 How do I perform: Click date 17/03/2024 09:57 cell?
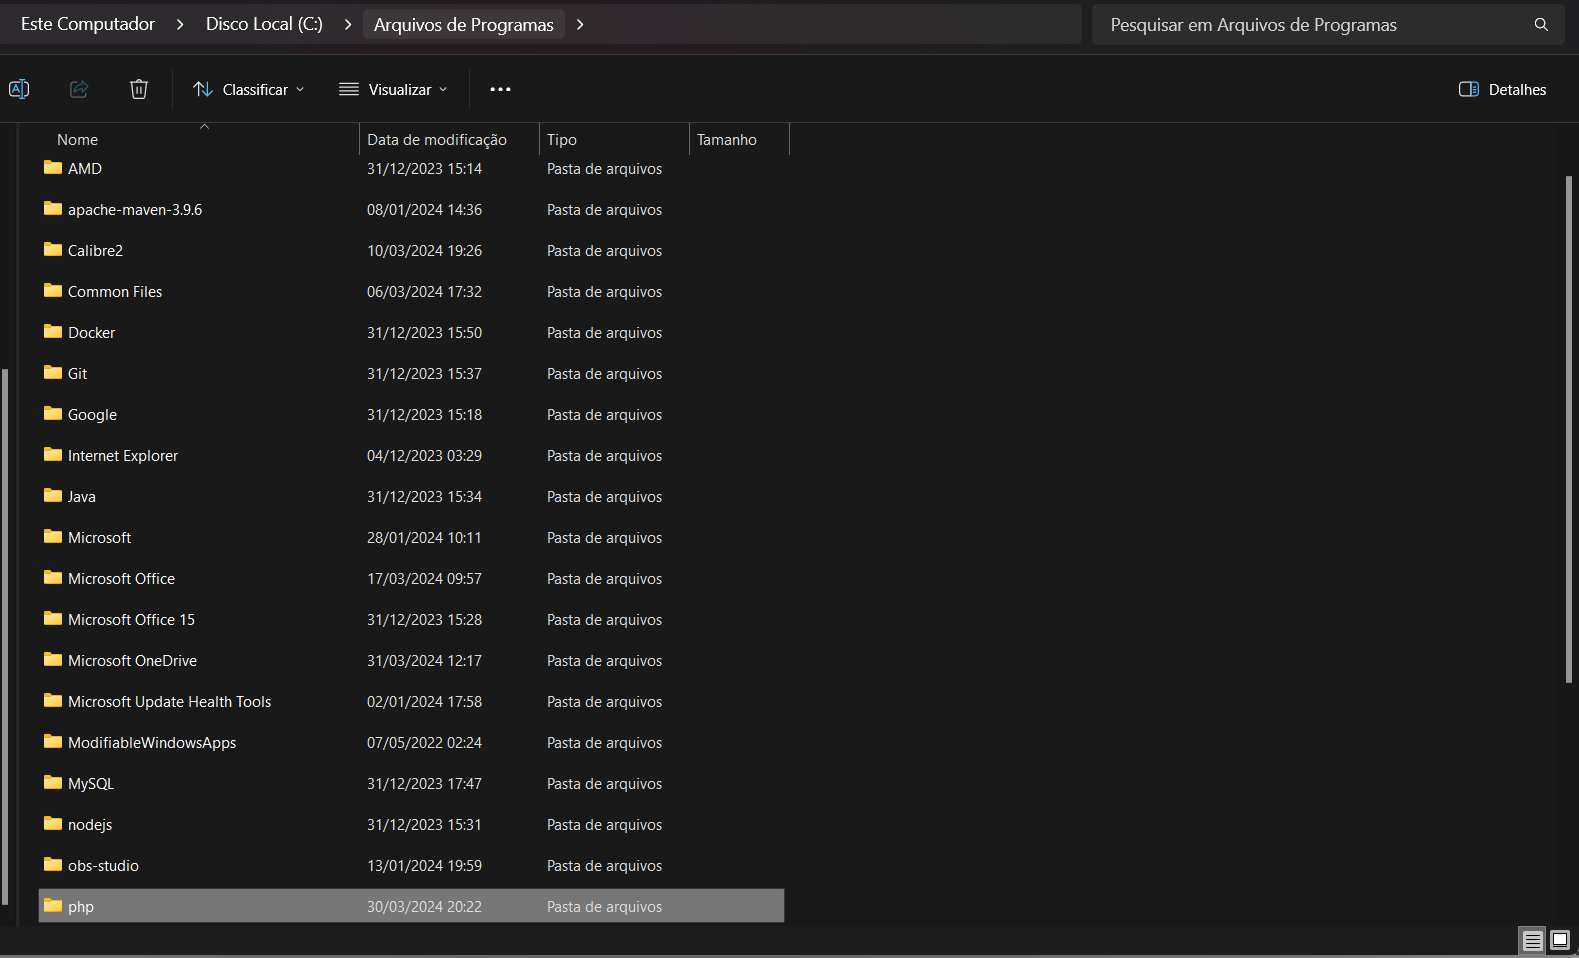[x=424, y=578]
